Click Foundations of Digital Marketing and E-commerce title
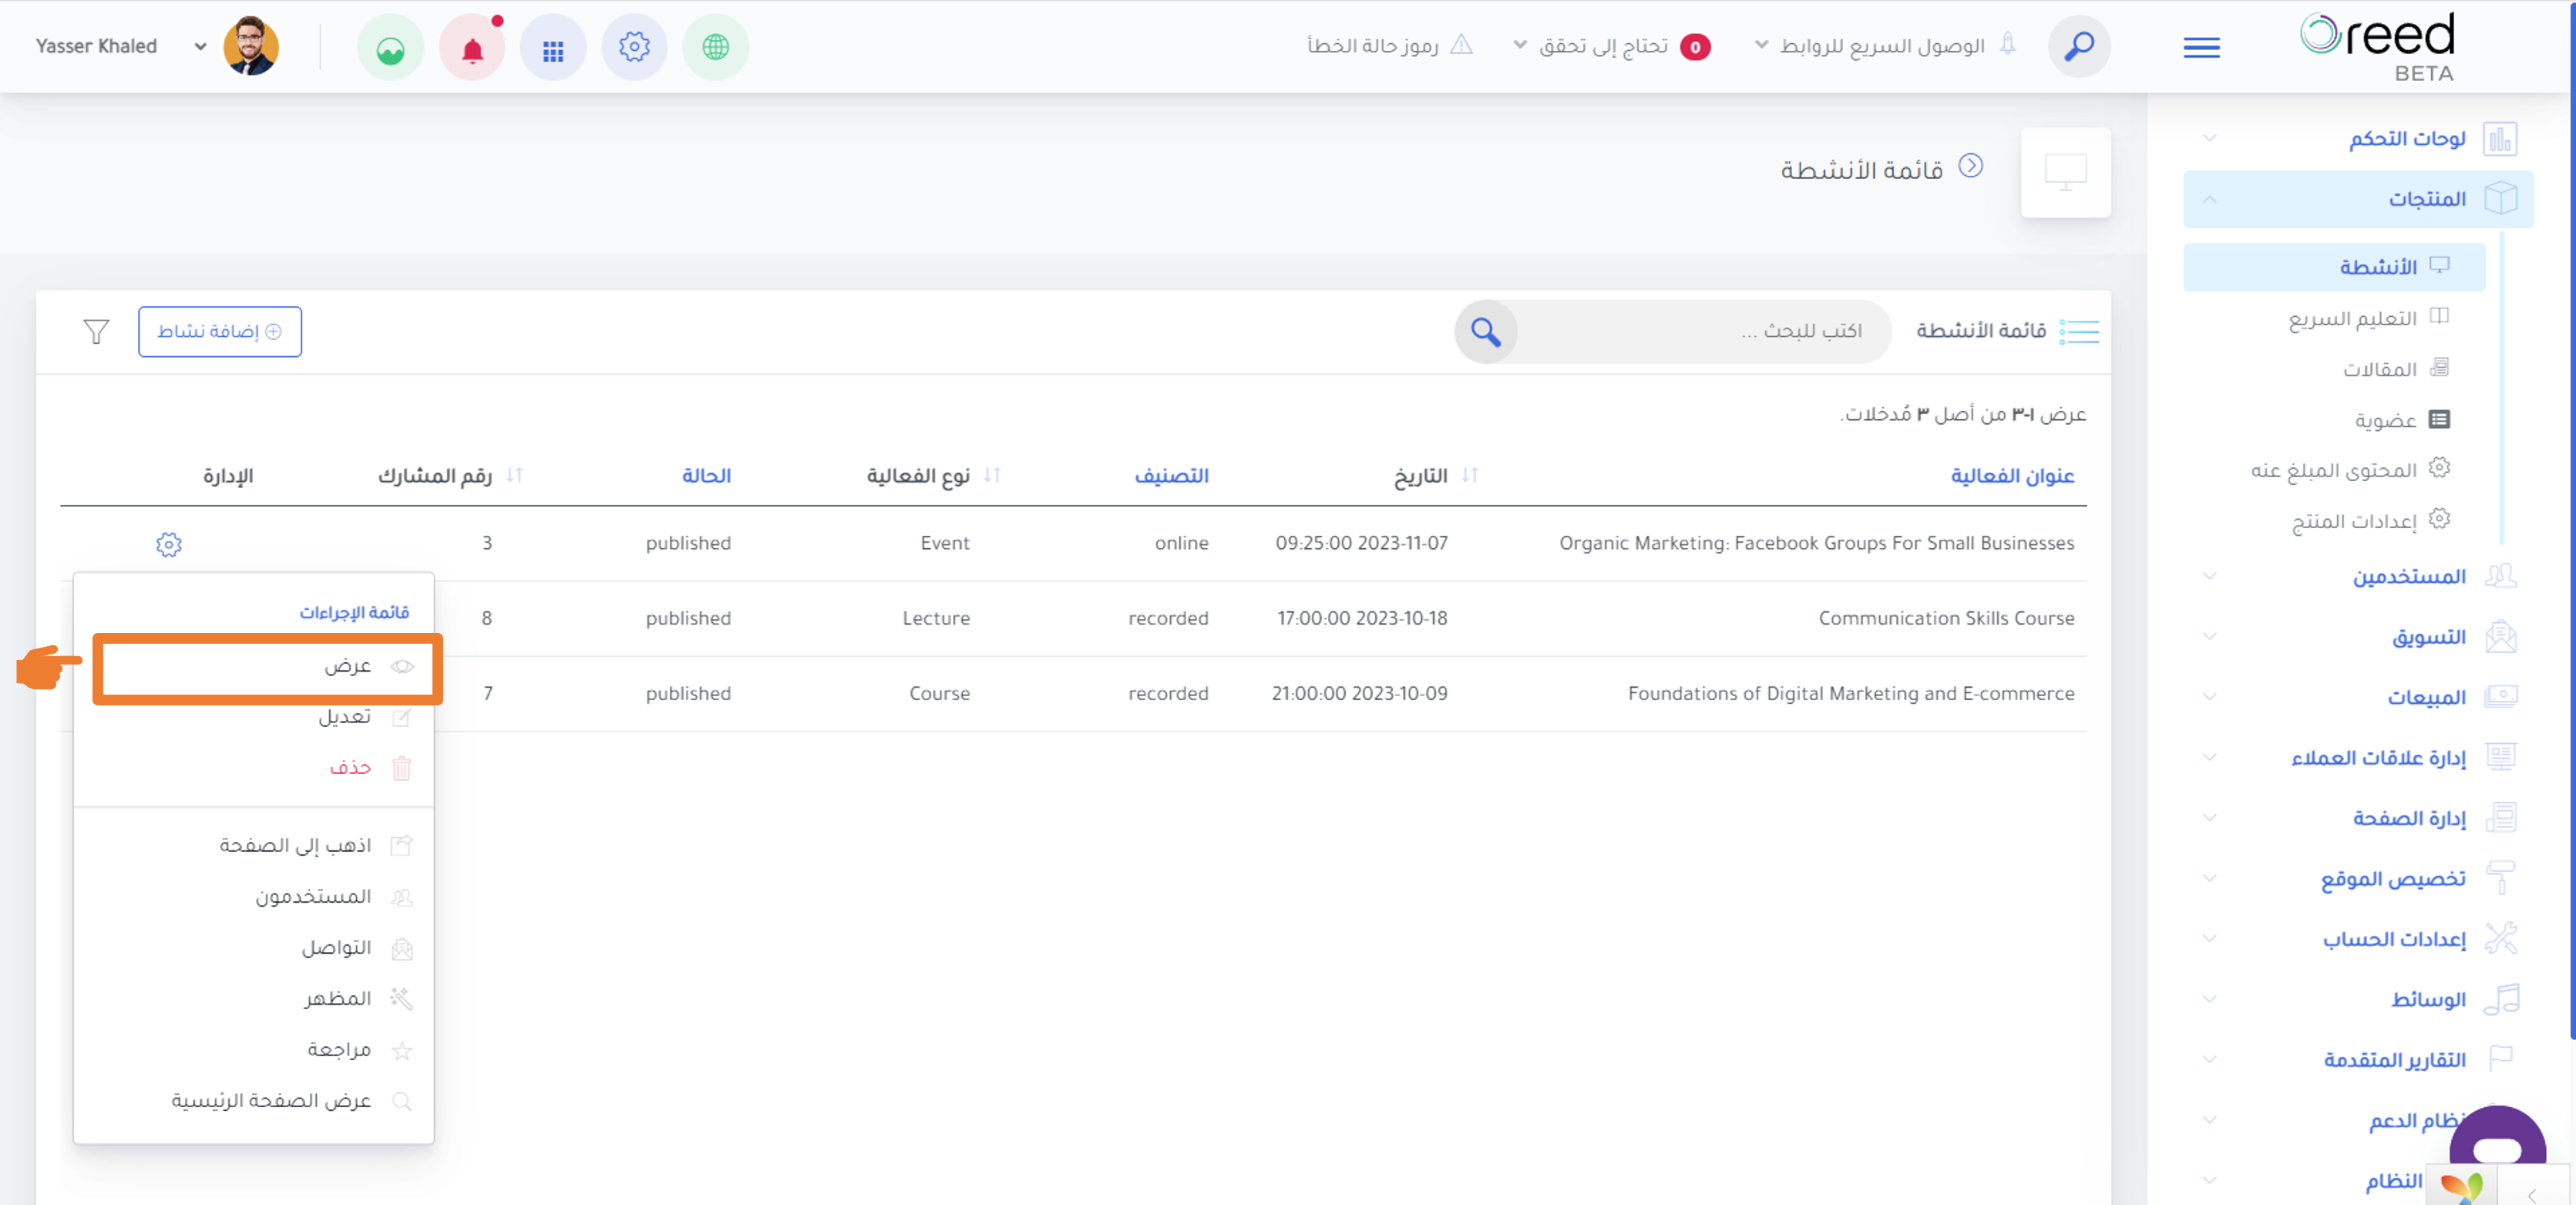The width and height of the screenshot is (2576, 1205). [1851, 694]
